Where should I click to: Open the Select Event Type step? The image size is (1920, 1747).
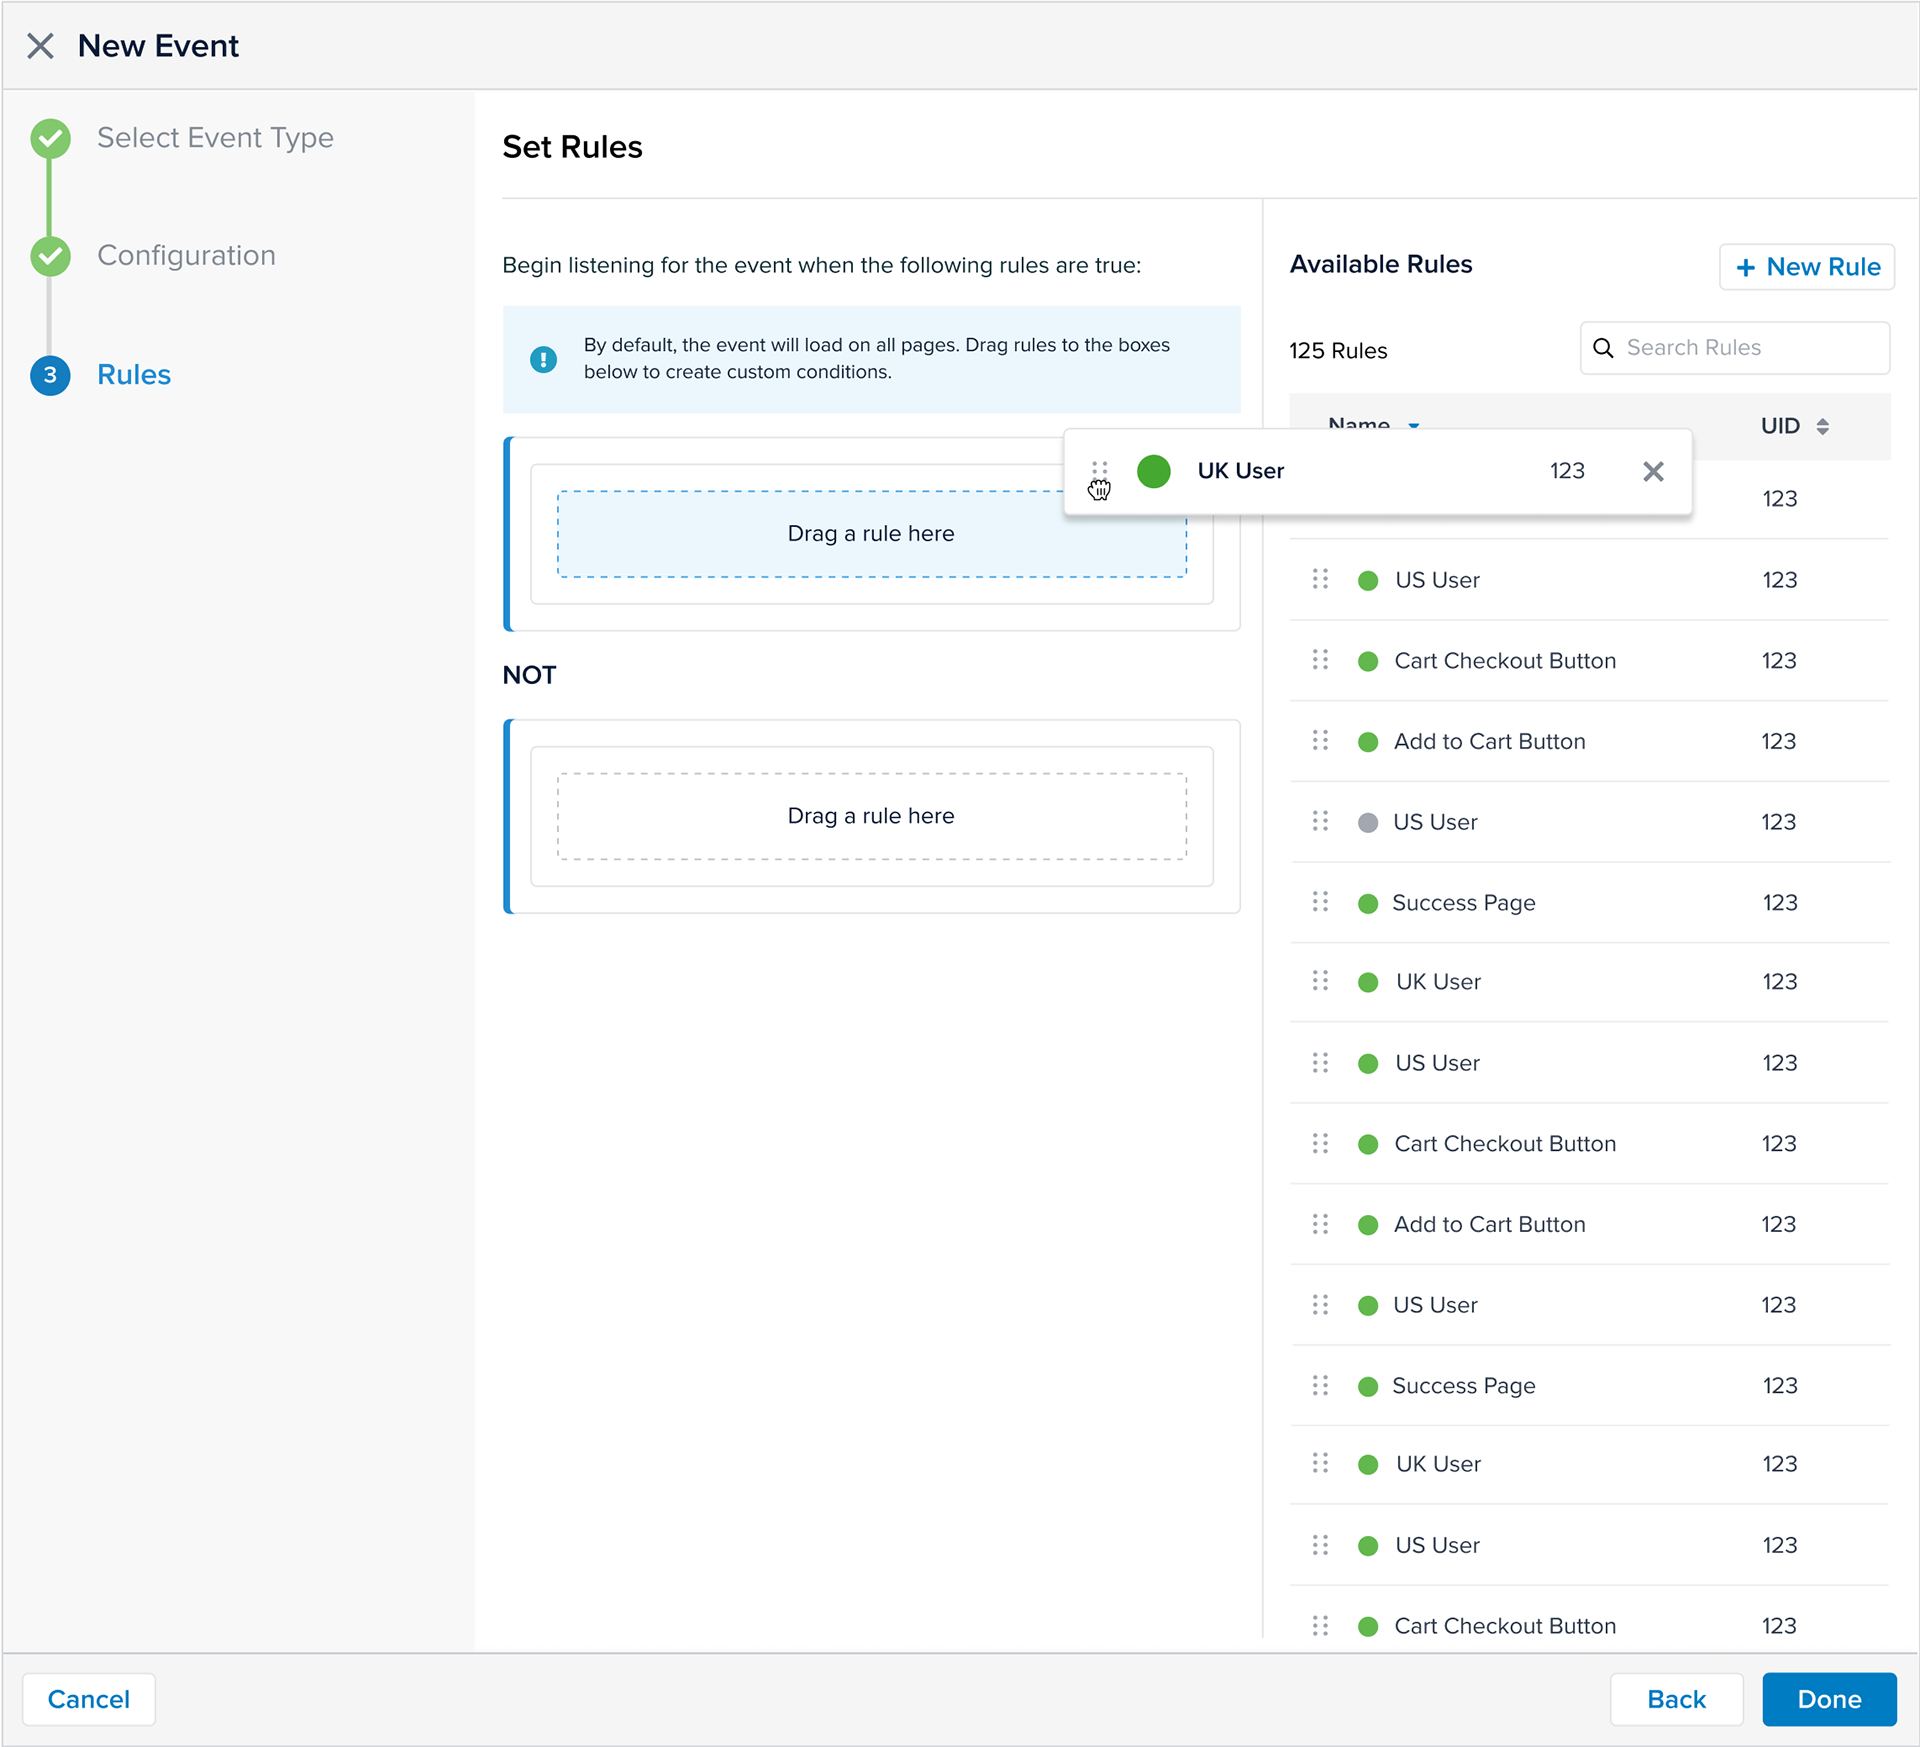coord(215,138)
